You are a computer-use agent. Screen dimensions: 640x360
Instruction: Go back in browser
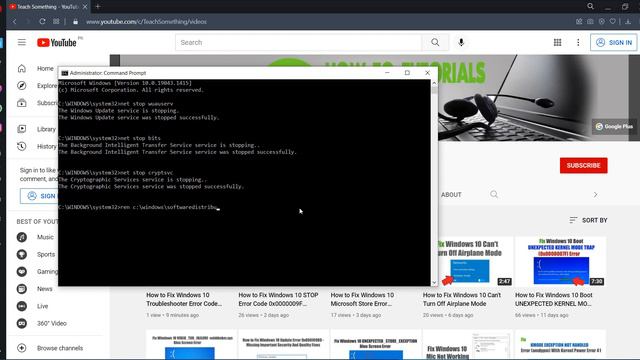coord(15,22)
